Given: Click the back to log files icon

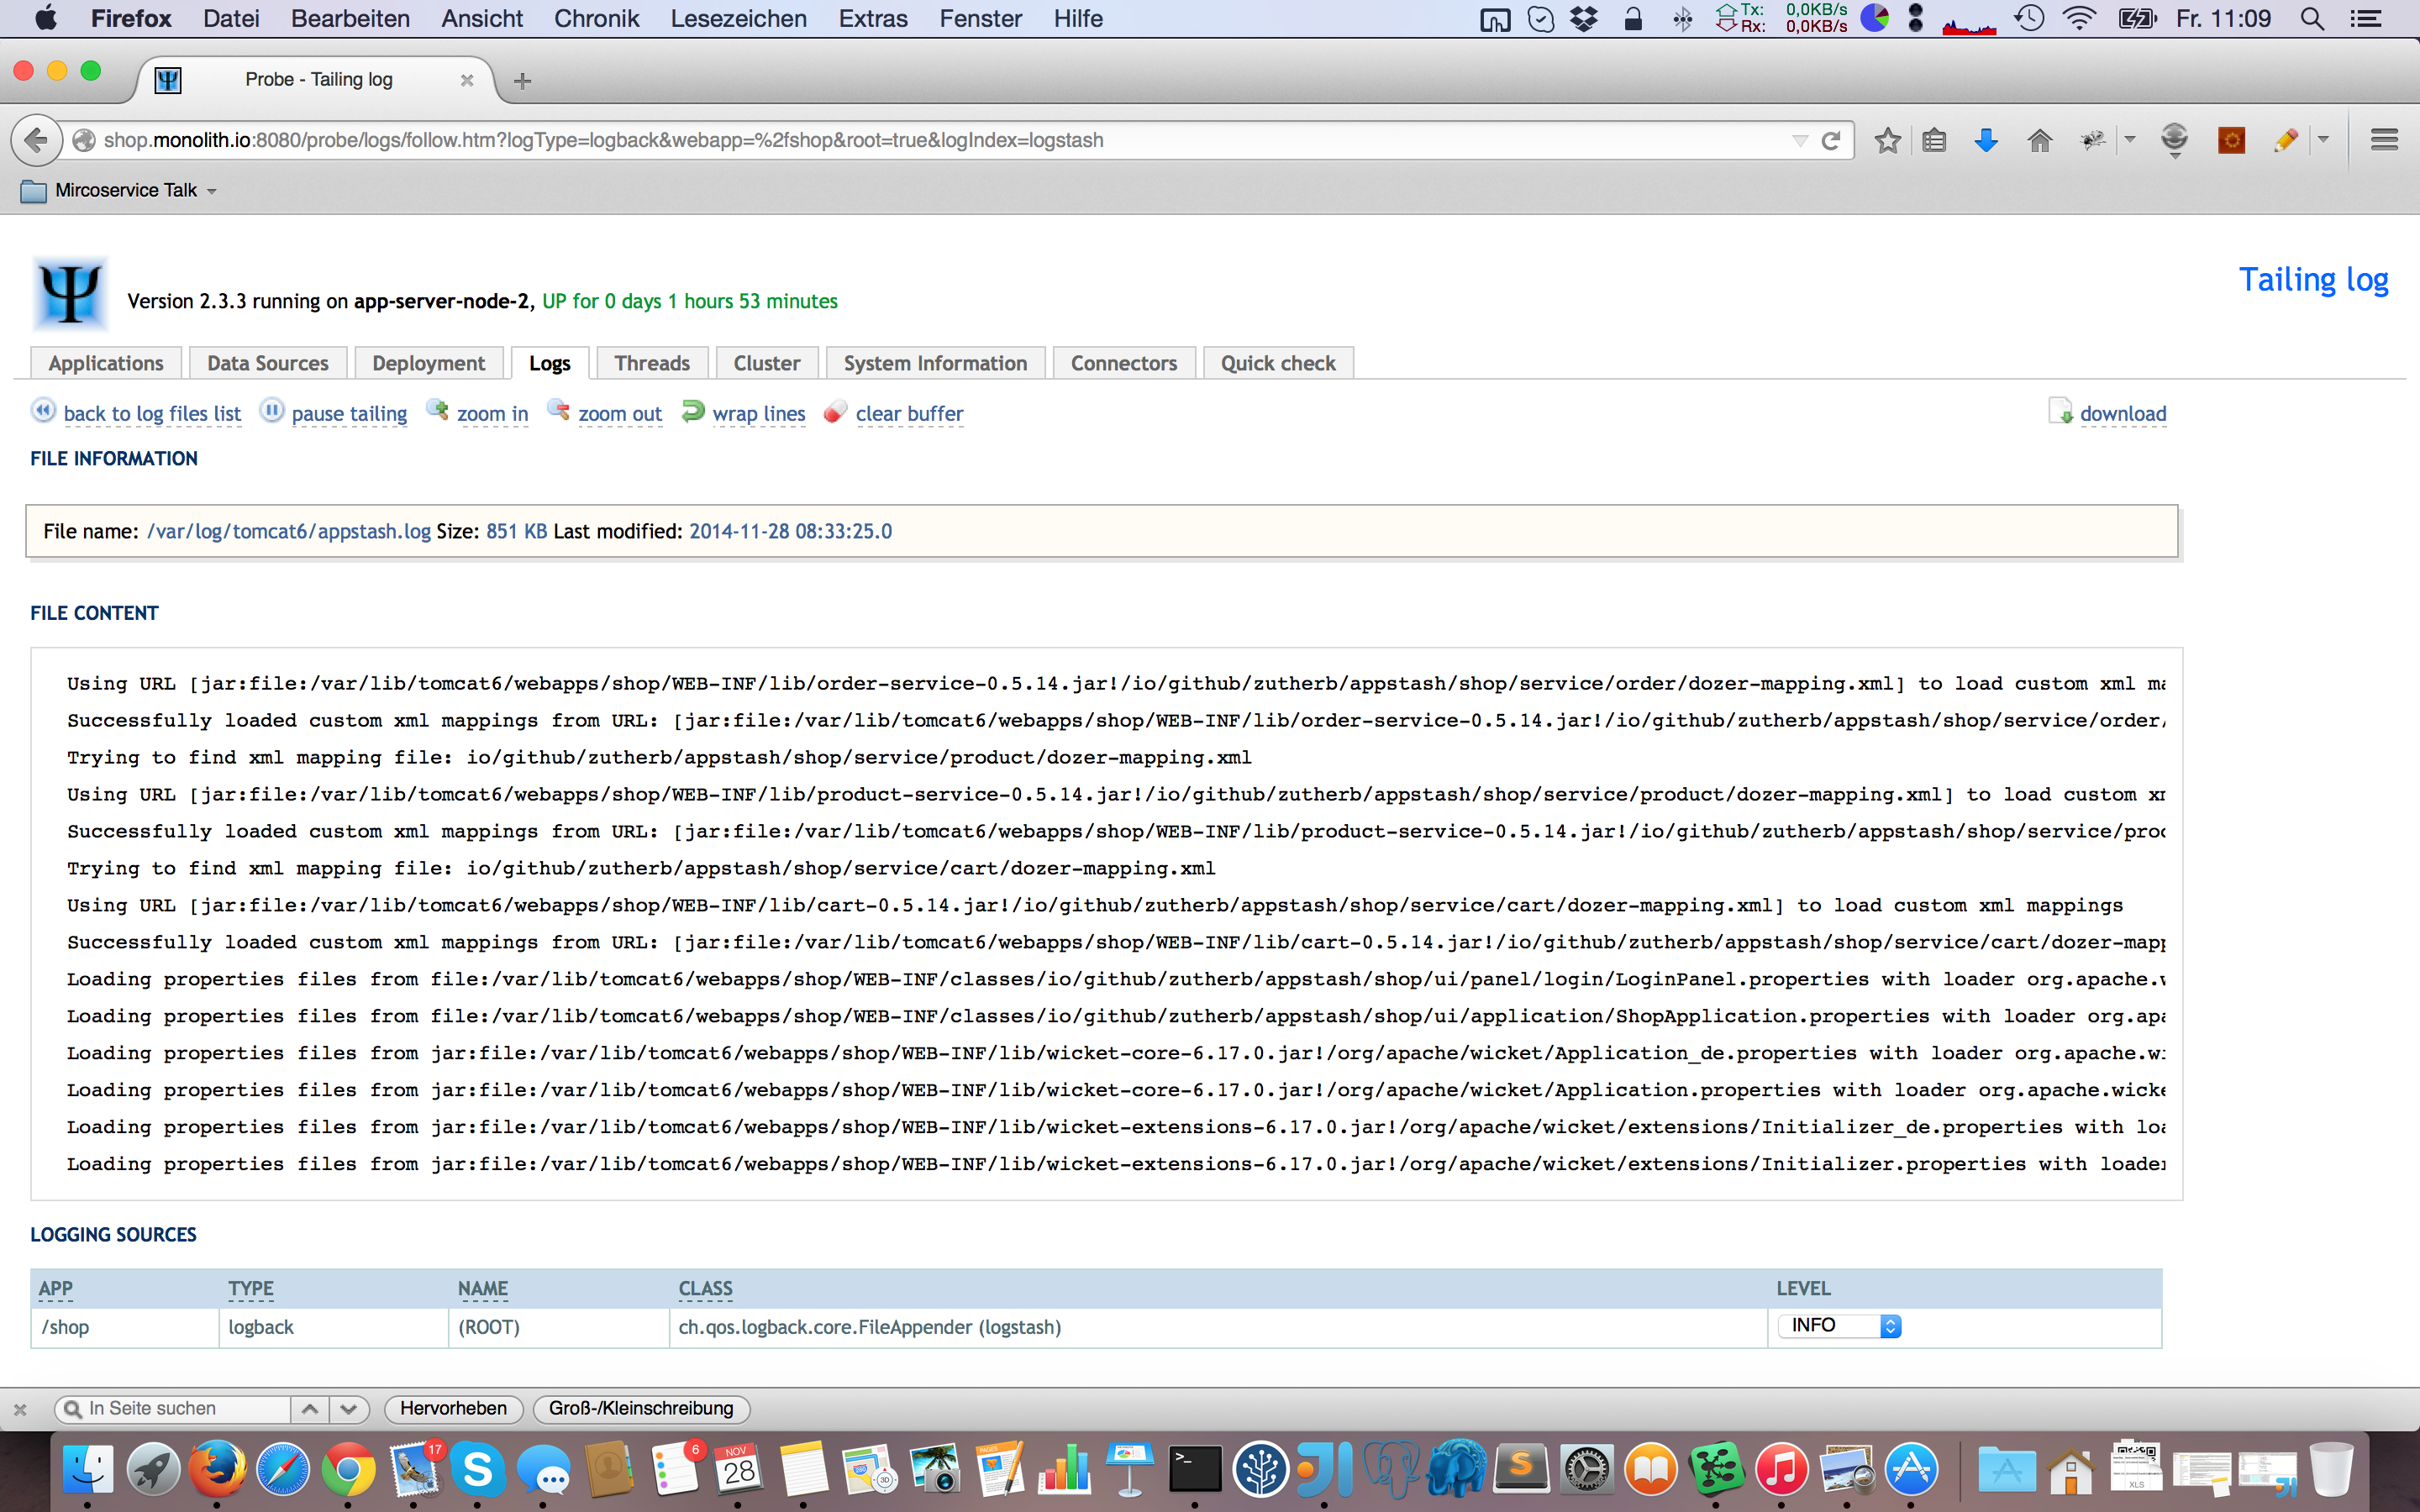Looking at the screenshot, I should (43, 411).
